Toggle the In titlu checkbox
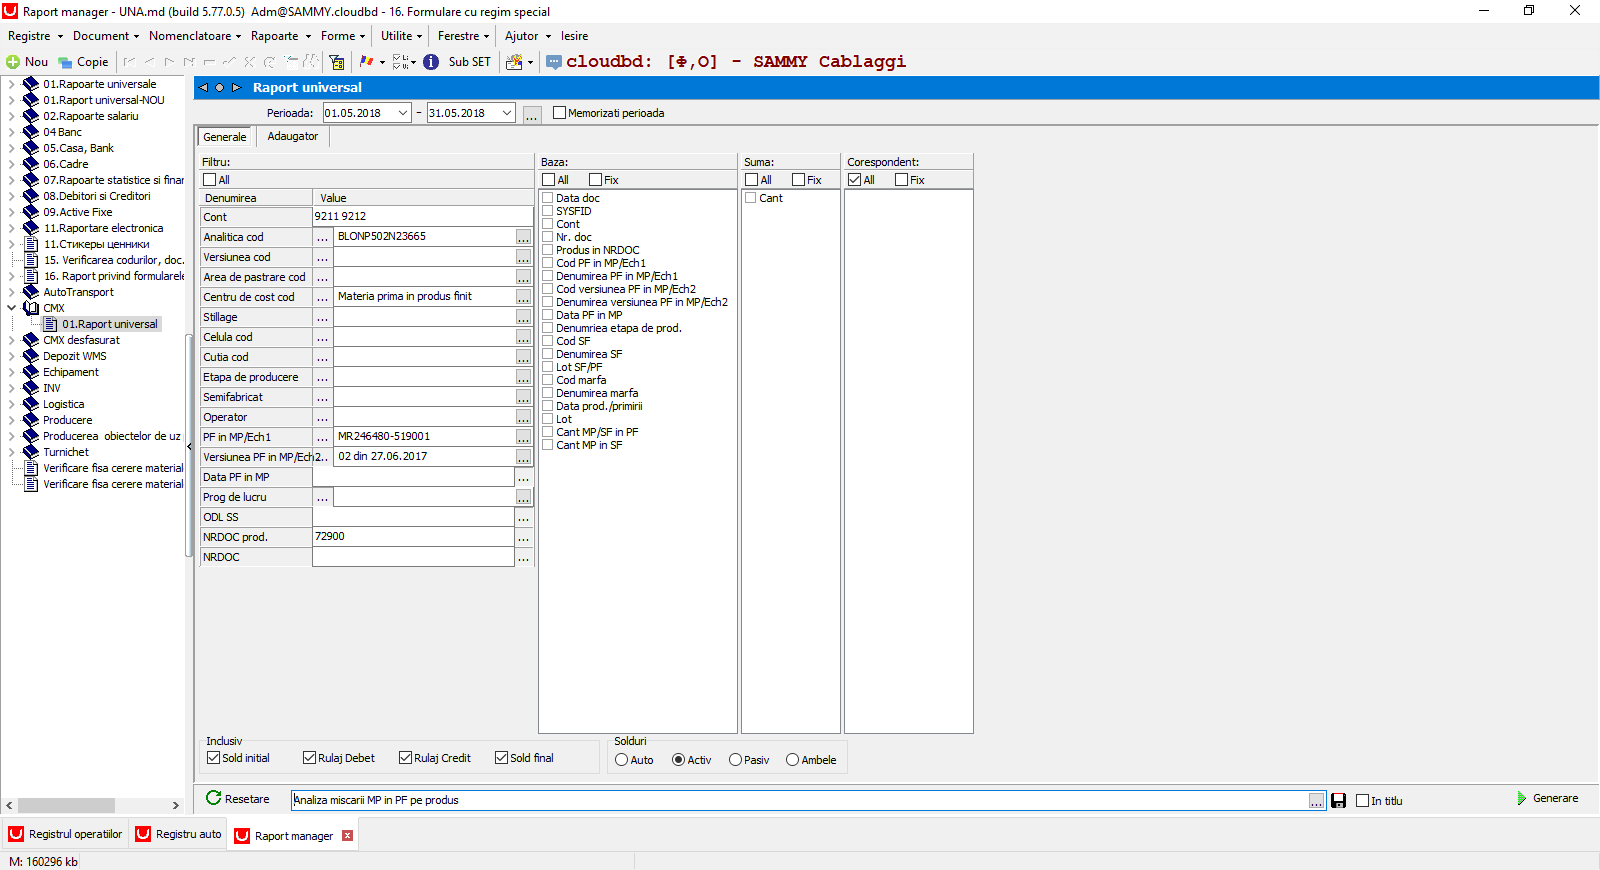The image size is (1600, 870). point(1362,801)
